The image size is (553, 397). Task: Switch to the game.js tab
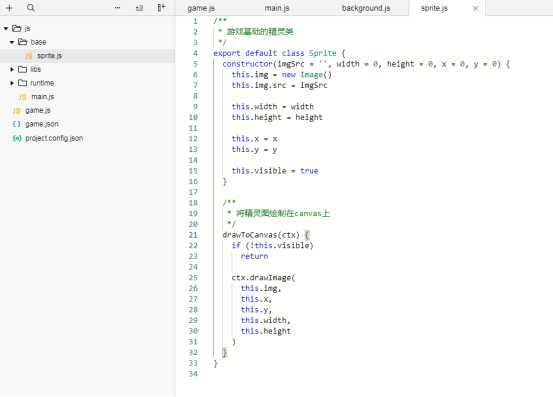coord(201,8)
